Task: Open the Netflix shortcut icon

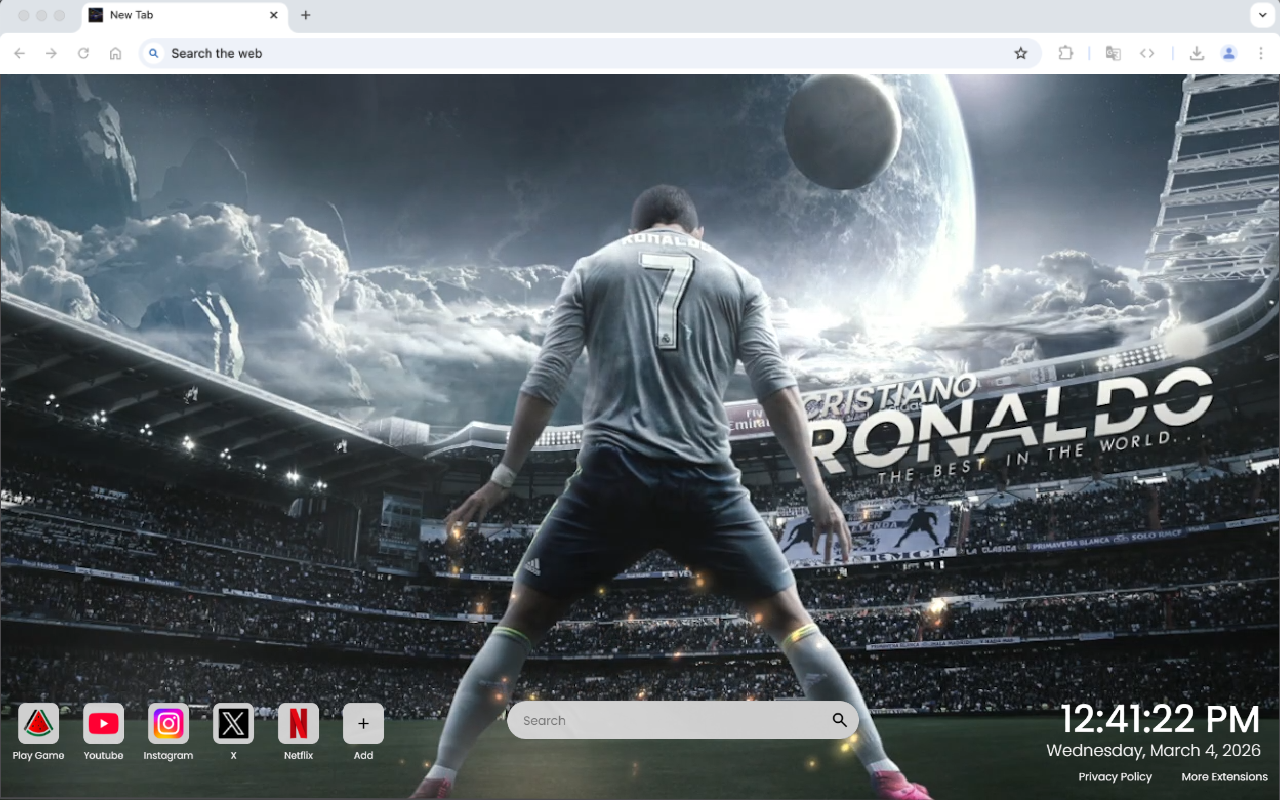Action: pyautogui.click(x=298, y=723)
